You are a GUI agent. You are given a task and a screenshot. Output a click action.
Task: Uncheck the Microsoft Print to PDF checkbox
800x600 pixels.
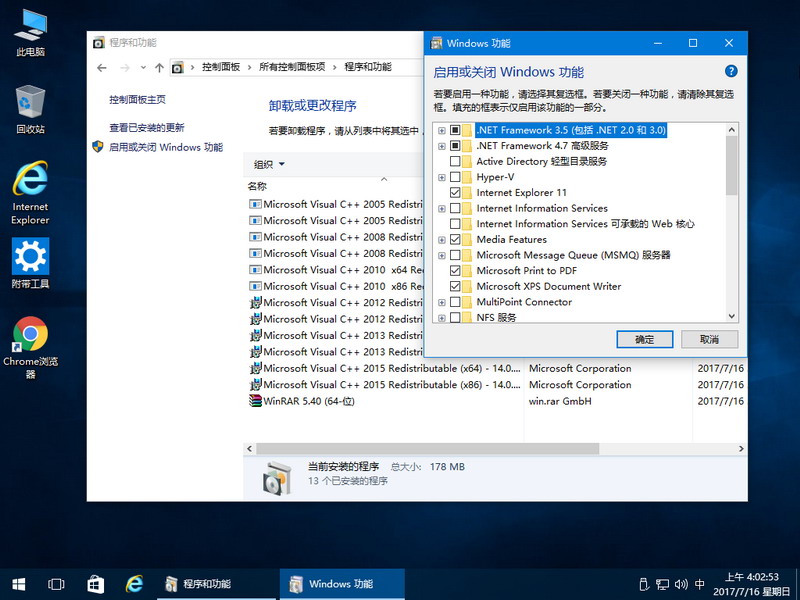(x=455, y=270)
